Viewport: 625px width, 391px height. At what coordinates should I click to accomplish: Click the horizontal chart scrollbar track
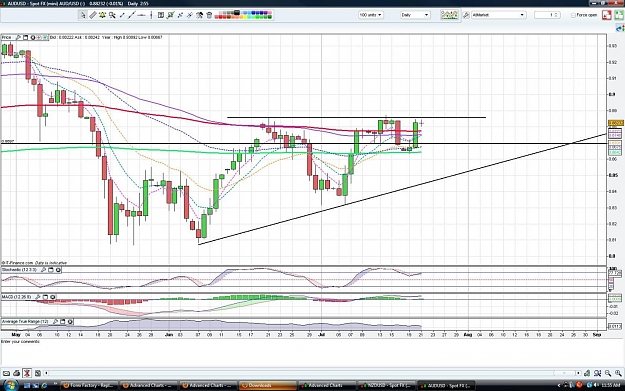click(x=312, y=373)
